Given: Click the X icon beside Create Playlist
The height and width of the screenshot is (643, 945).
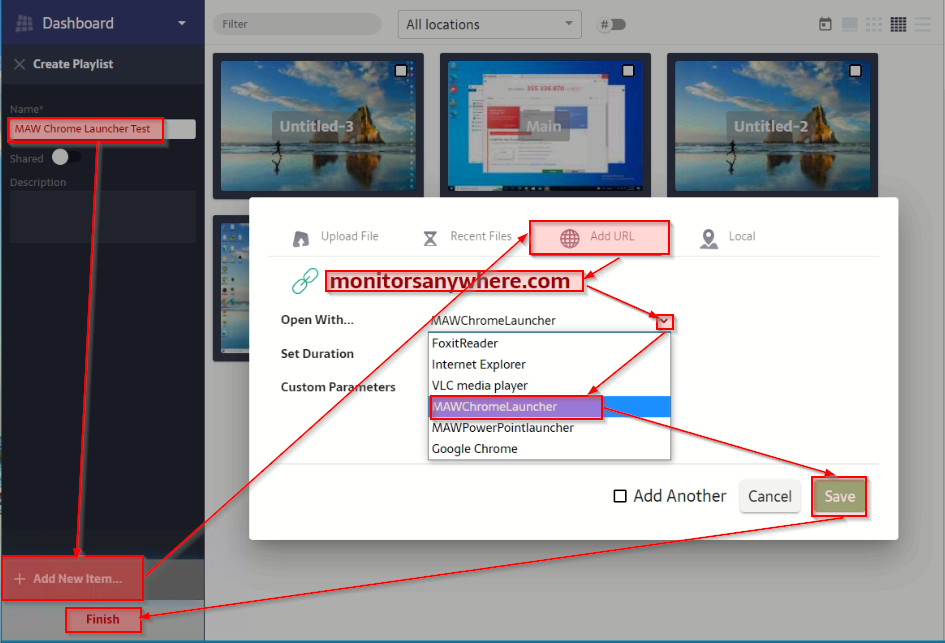Looking at the screenshot, I should point(19,64).
